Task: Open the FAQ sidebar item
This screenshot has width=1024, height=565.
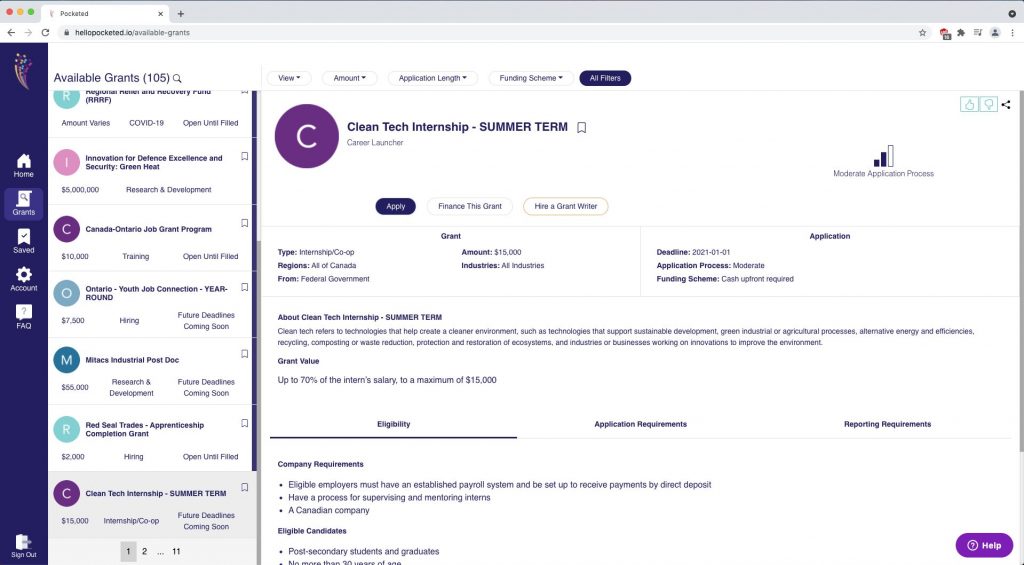Action: 24,317
